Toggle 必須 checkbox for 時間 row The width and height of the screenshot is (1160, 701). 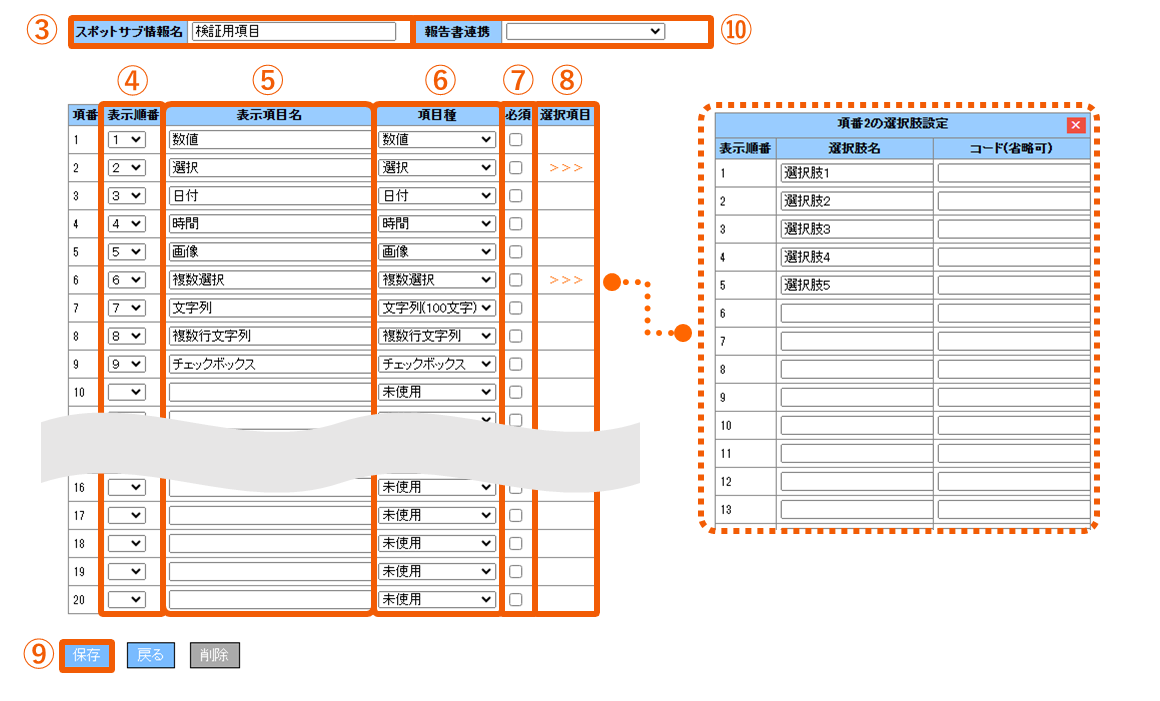[x=516, y=224]
